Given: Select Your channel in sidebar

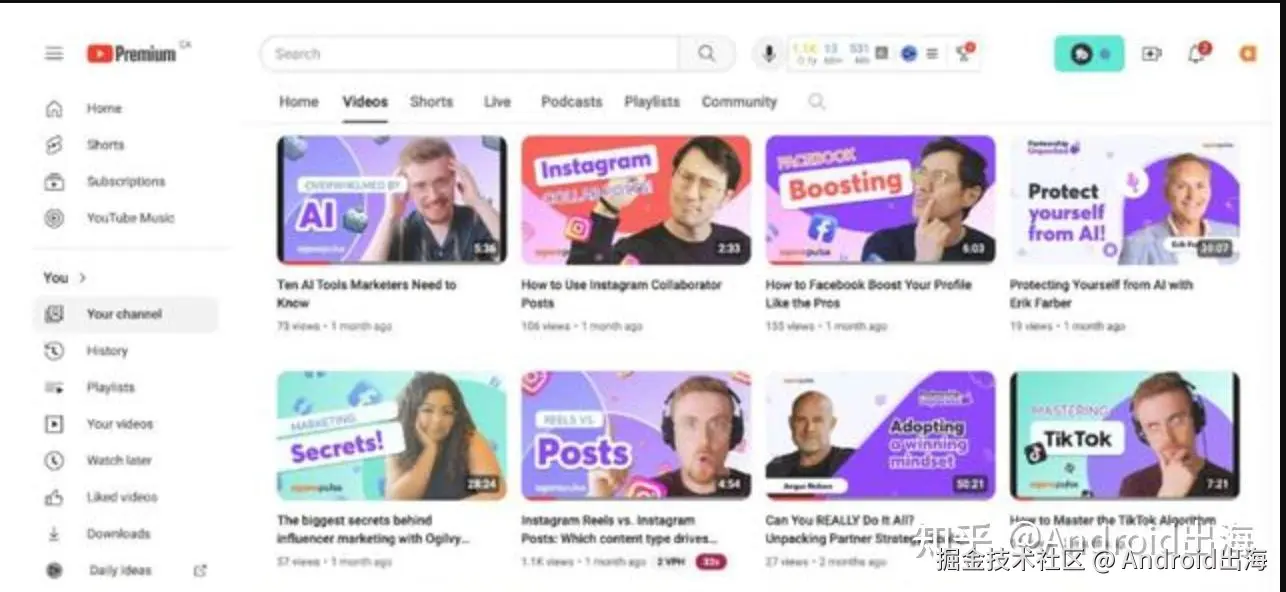Looking at the screenshot, I should [x=125, y=314].
